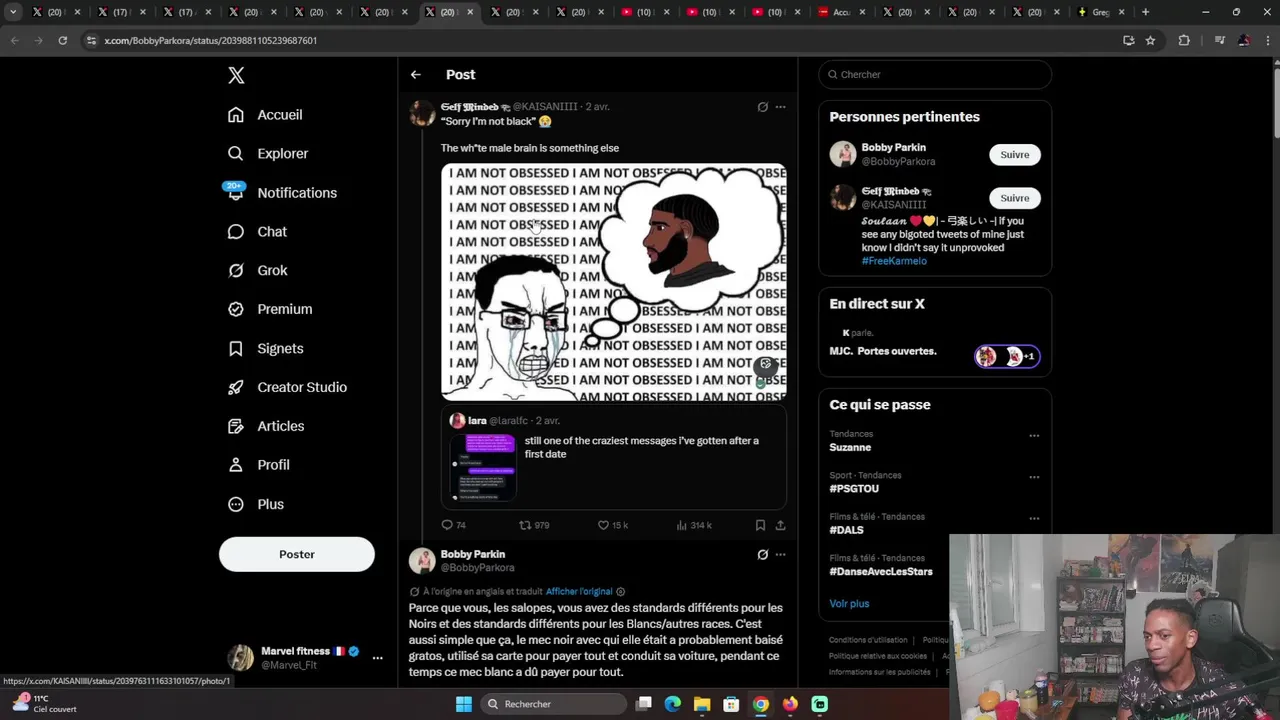The image size is (1280, 720).
Task: Open Chrome extensions puzzle icon
Action: click(1184, 40)
